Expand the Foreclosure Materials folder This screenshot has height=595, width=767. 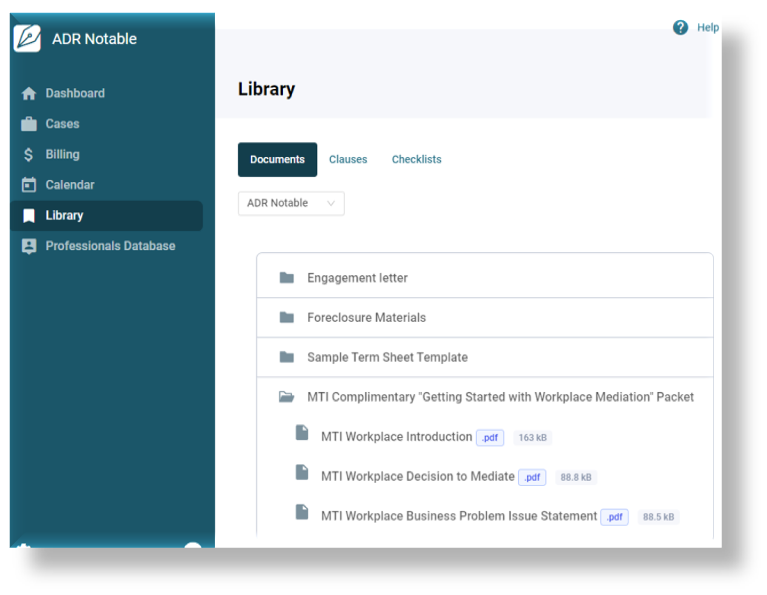click(x=366, y=318)
